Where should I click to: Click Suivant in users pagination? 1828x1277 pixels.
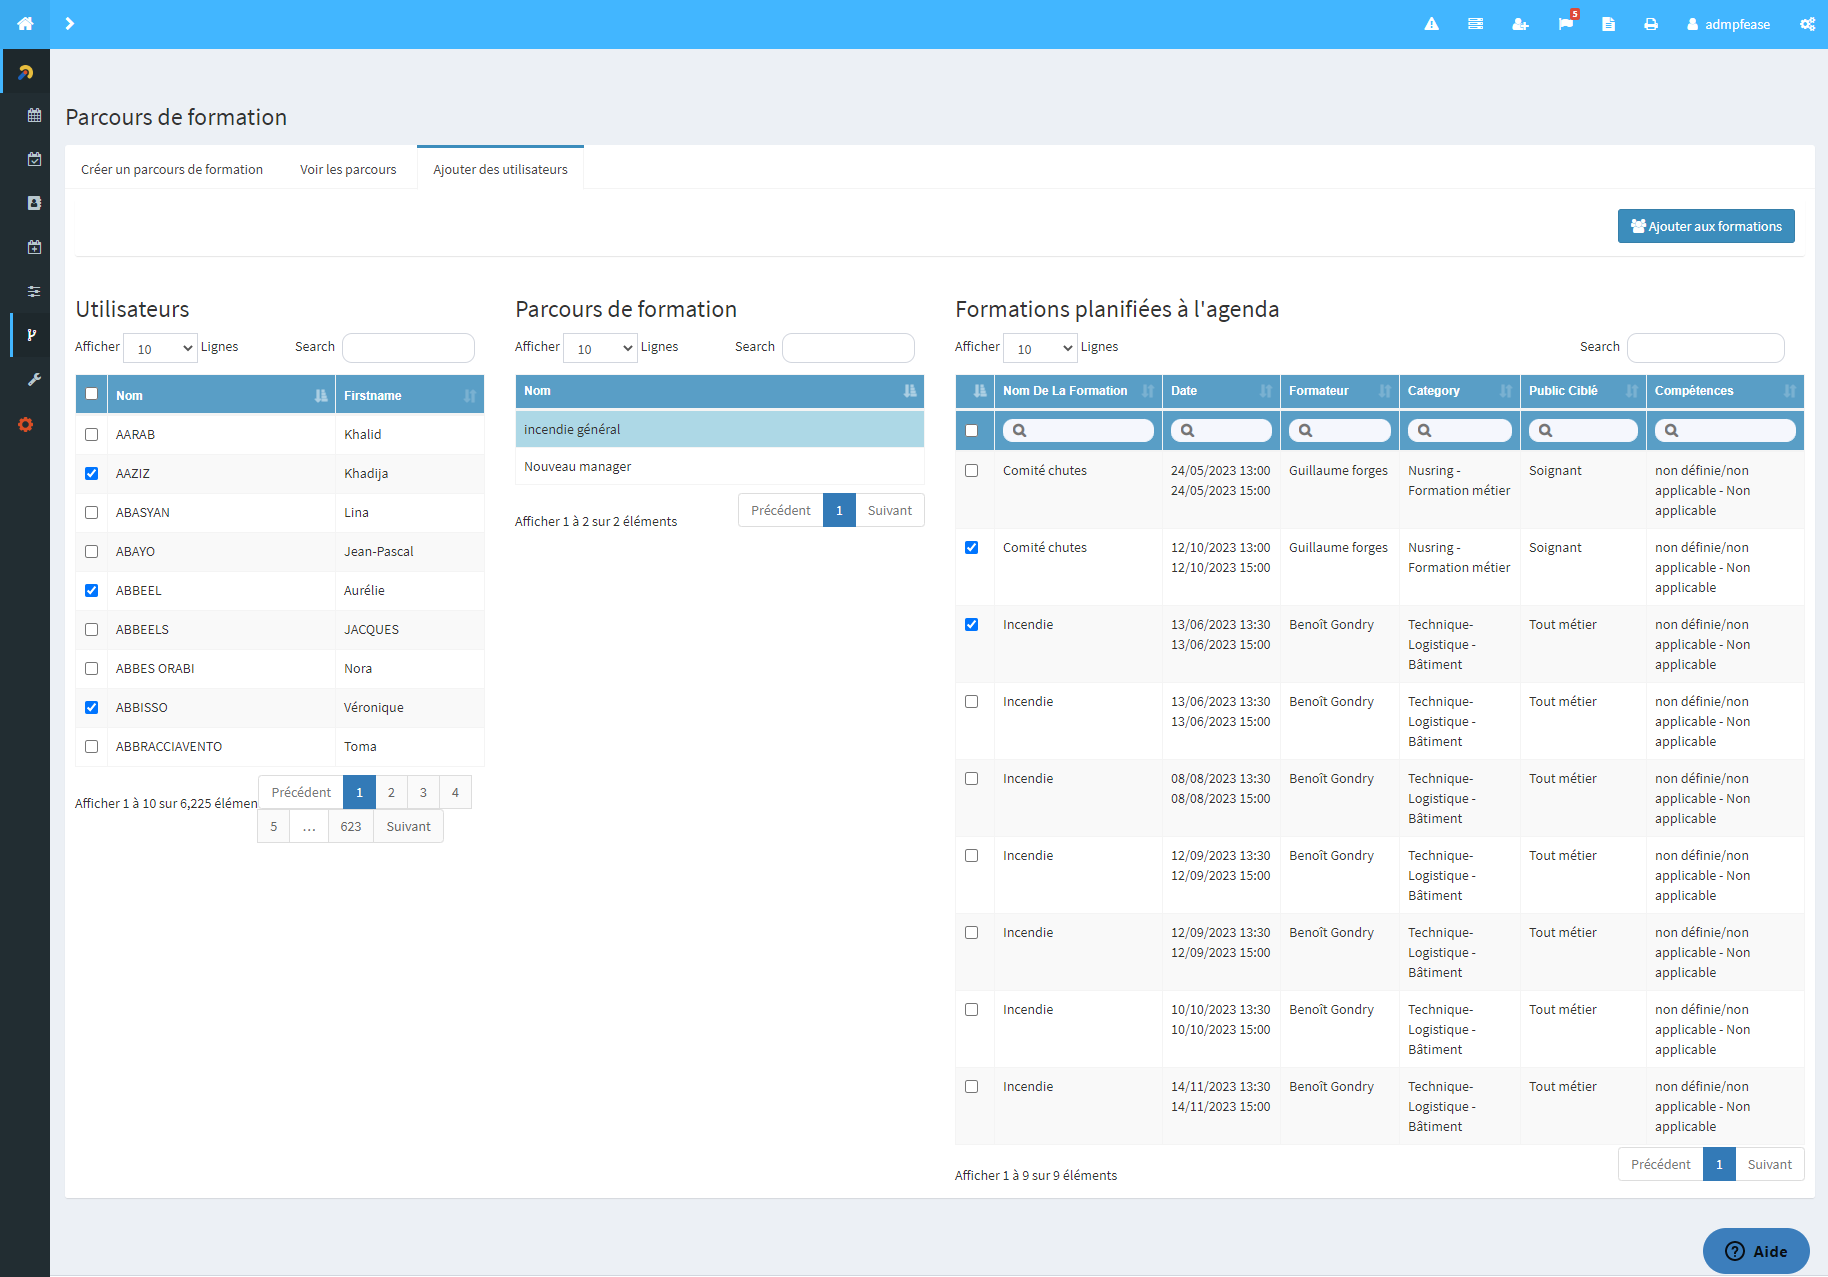tap(408, 826)
